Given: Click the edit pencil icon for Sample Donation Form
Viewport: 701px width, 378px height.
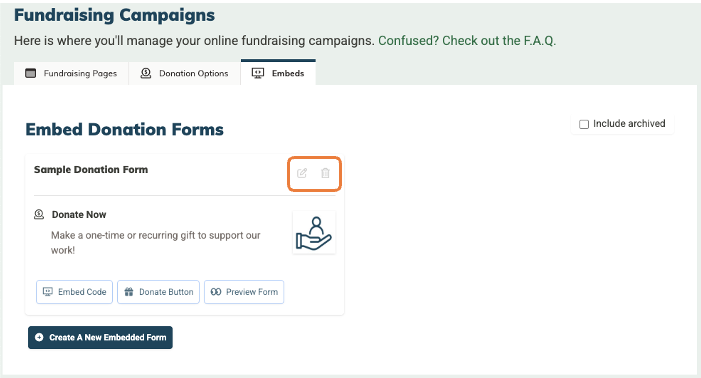Looking at the screenshot, I should coord(302,173).
